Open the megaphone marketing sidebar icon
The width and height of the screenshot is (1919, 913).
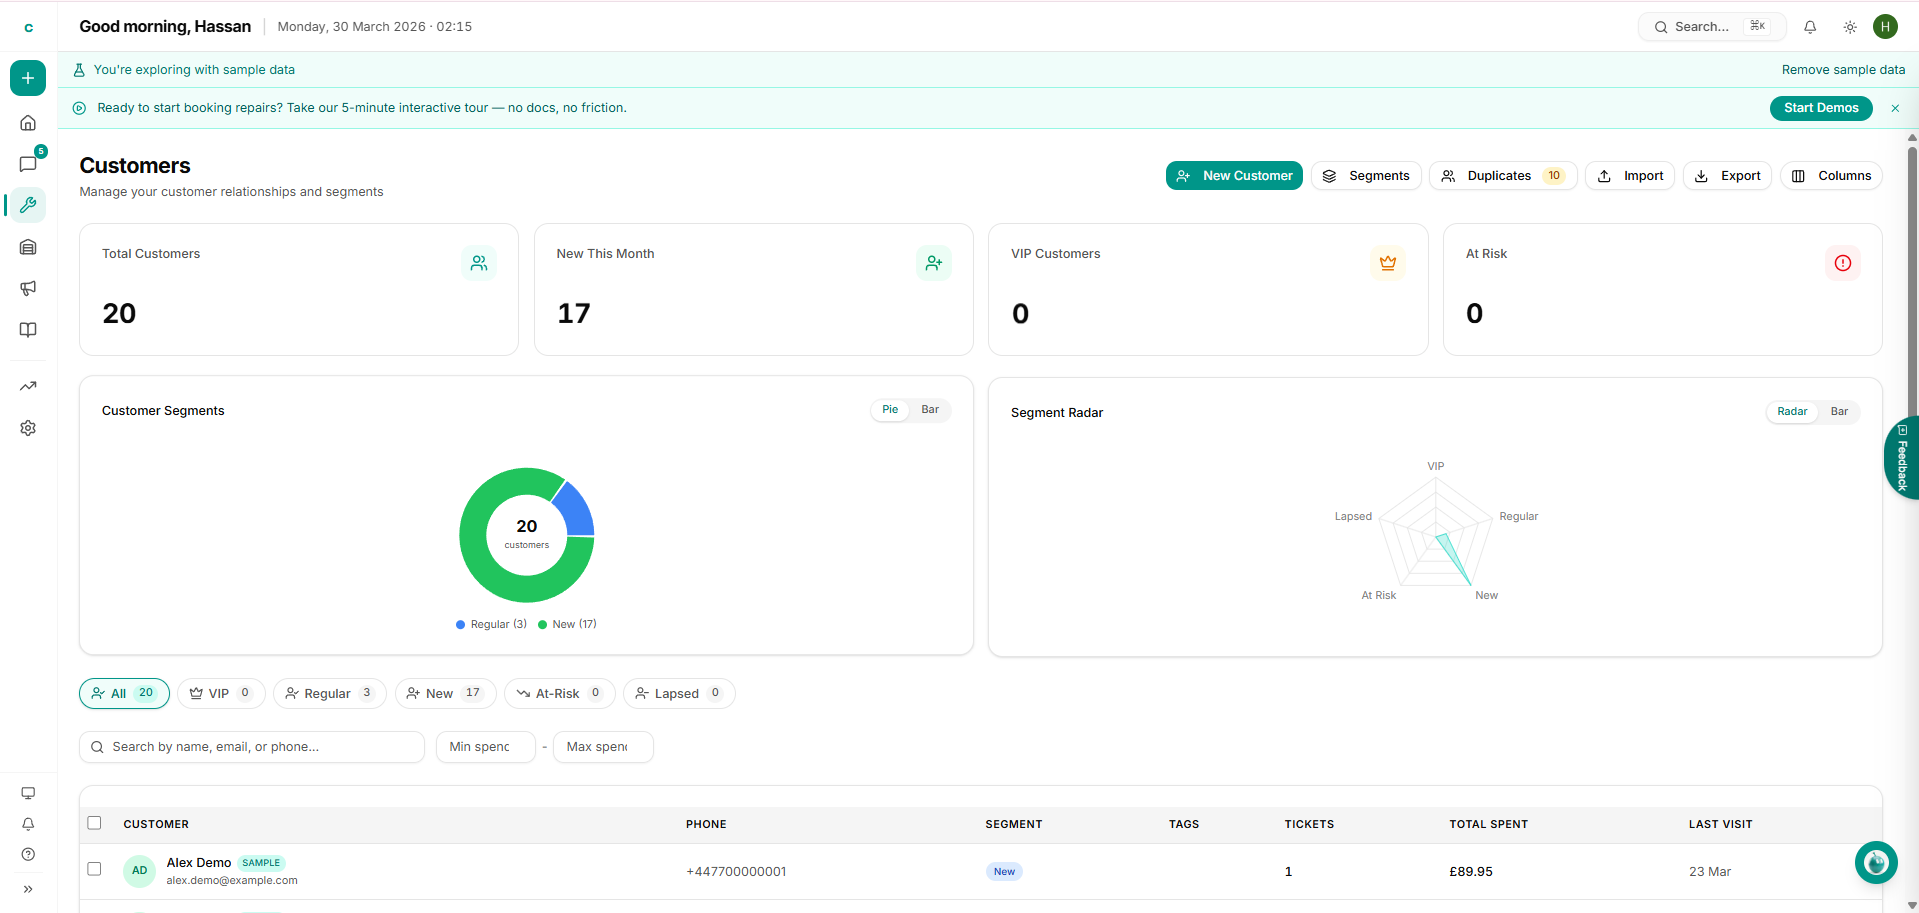28,288
